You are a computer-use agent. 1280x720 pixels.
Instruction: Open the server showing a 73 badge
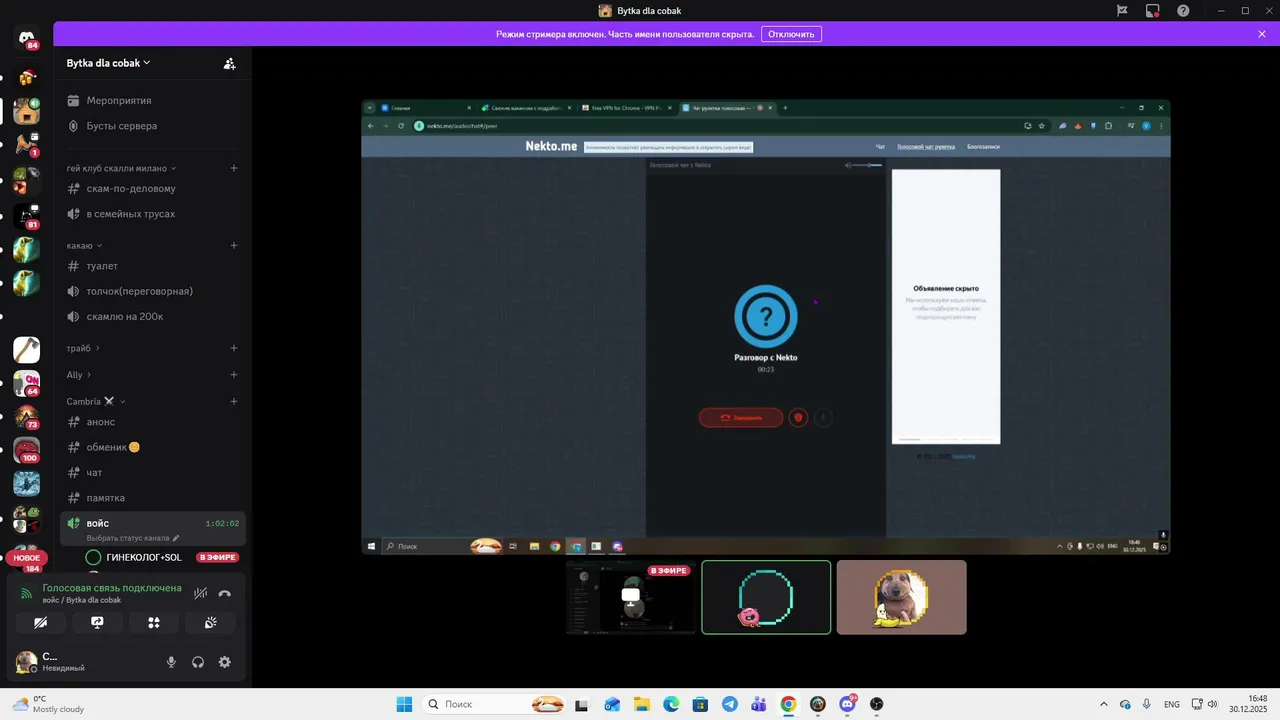pos(27,417)
